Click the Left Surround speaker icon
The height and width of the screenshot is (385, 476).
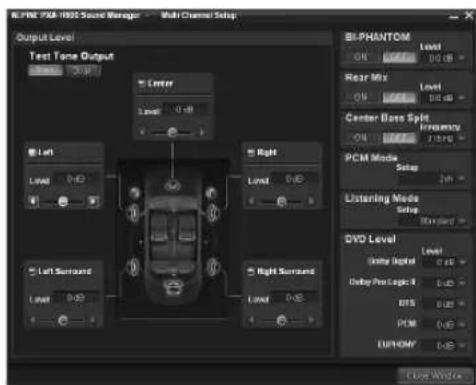[32, 271]
